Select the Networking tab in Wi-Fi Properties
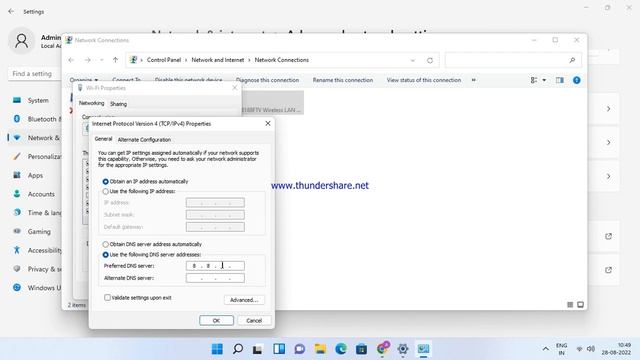Screen dimensions: 640x360 [x=91, y=103]
